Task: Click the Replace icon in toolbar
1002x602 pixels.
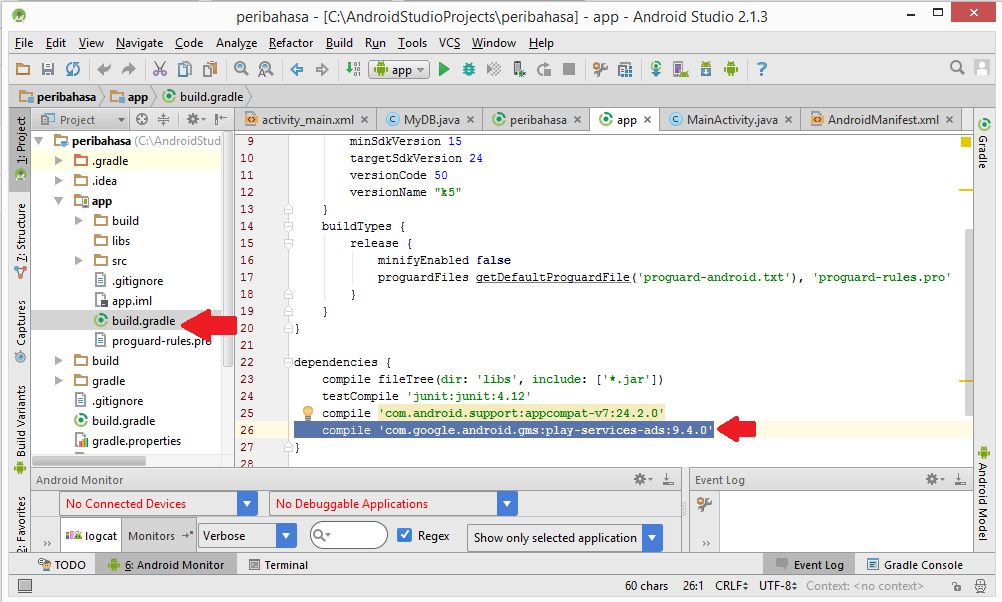Action: click(266, 69)
